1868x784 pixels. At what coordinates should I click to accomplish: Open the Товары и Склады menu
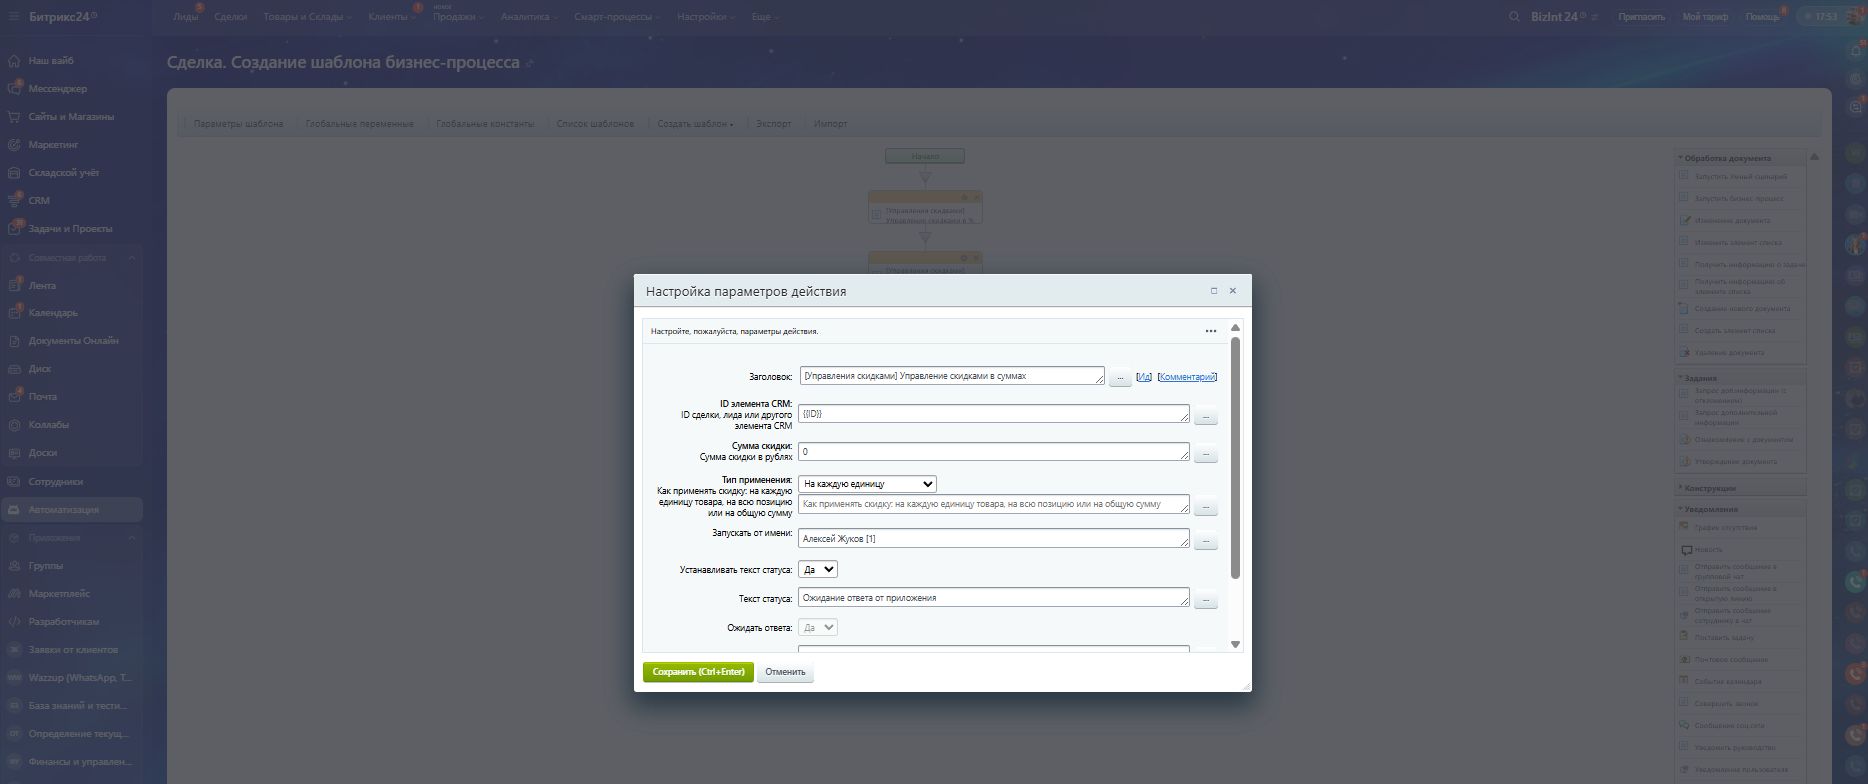tap(307, 17)
